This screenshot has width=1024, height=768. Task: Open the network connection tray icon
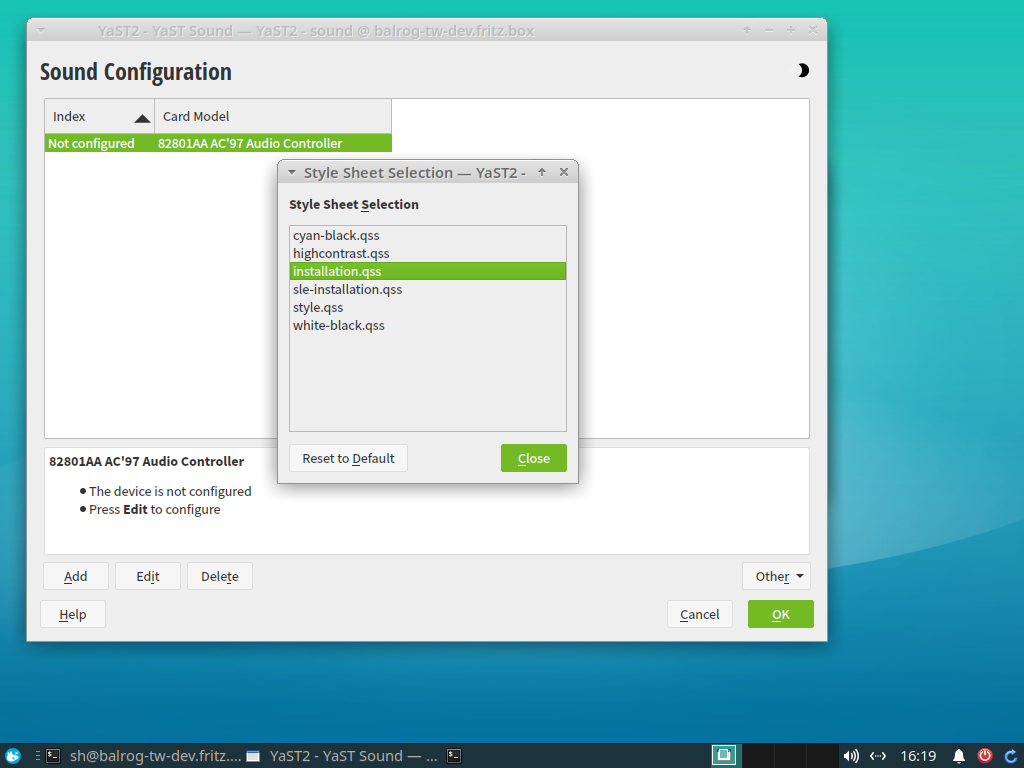(878, 756)
